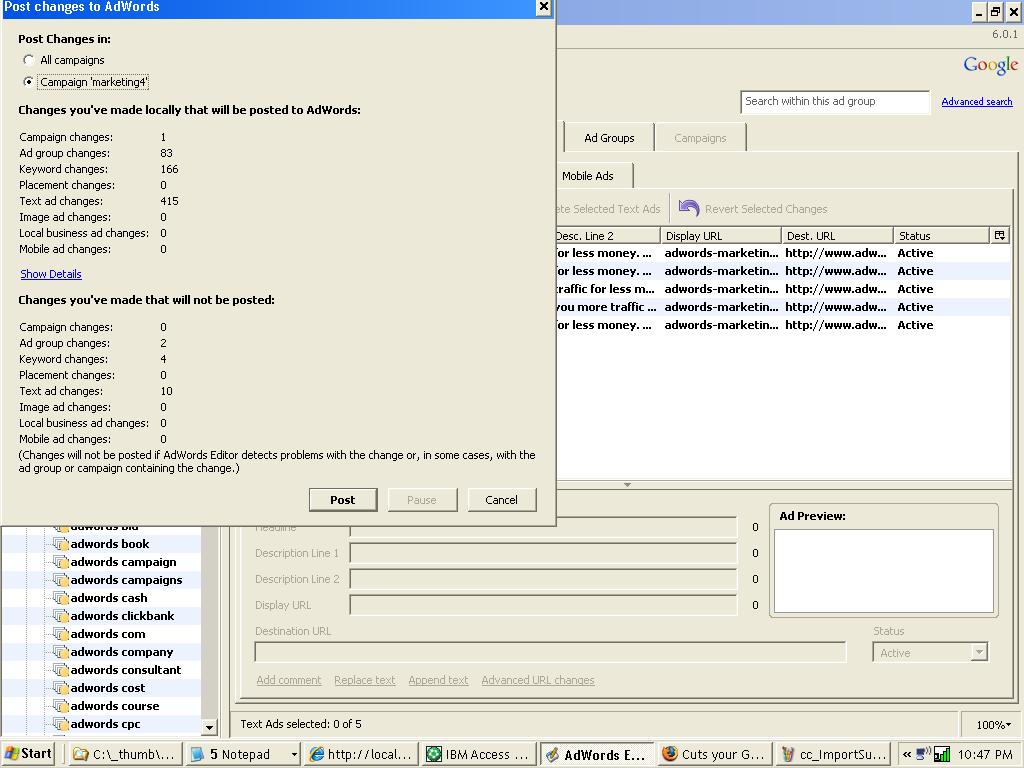
Task: Select the 'adwords course' ad group
Action: pyautogui.click(x=115, y=706)
